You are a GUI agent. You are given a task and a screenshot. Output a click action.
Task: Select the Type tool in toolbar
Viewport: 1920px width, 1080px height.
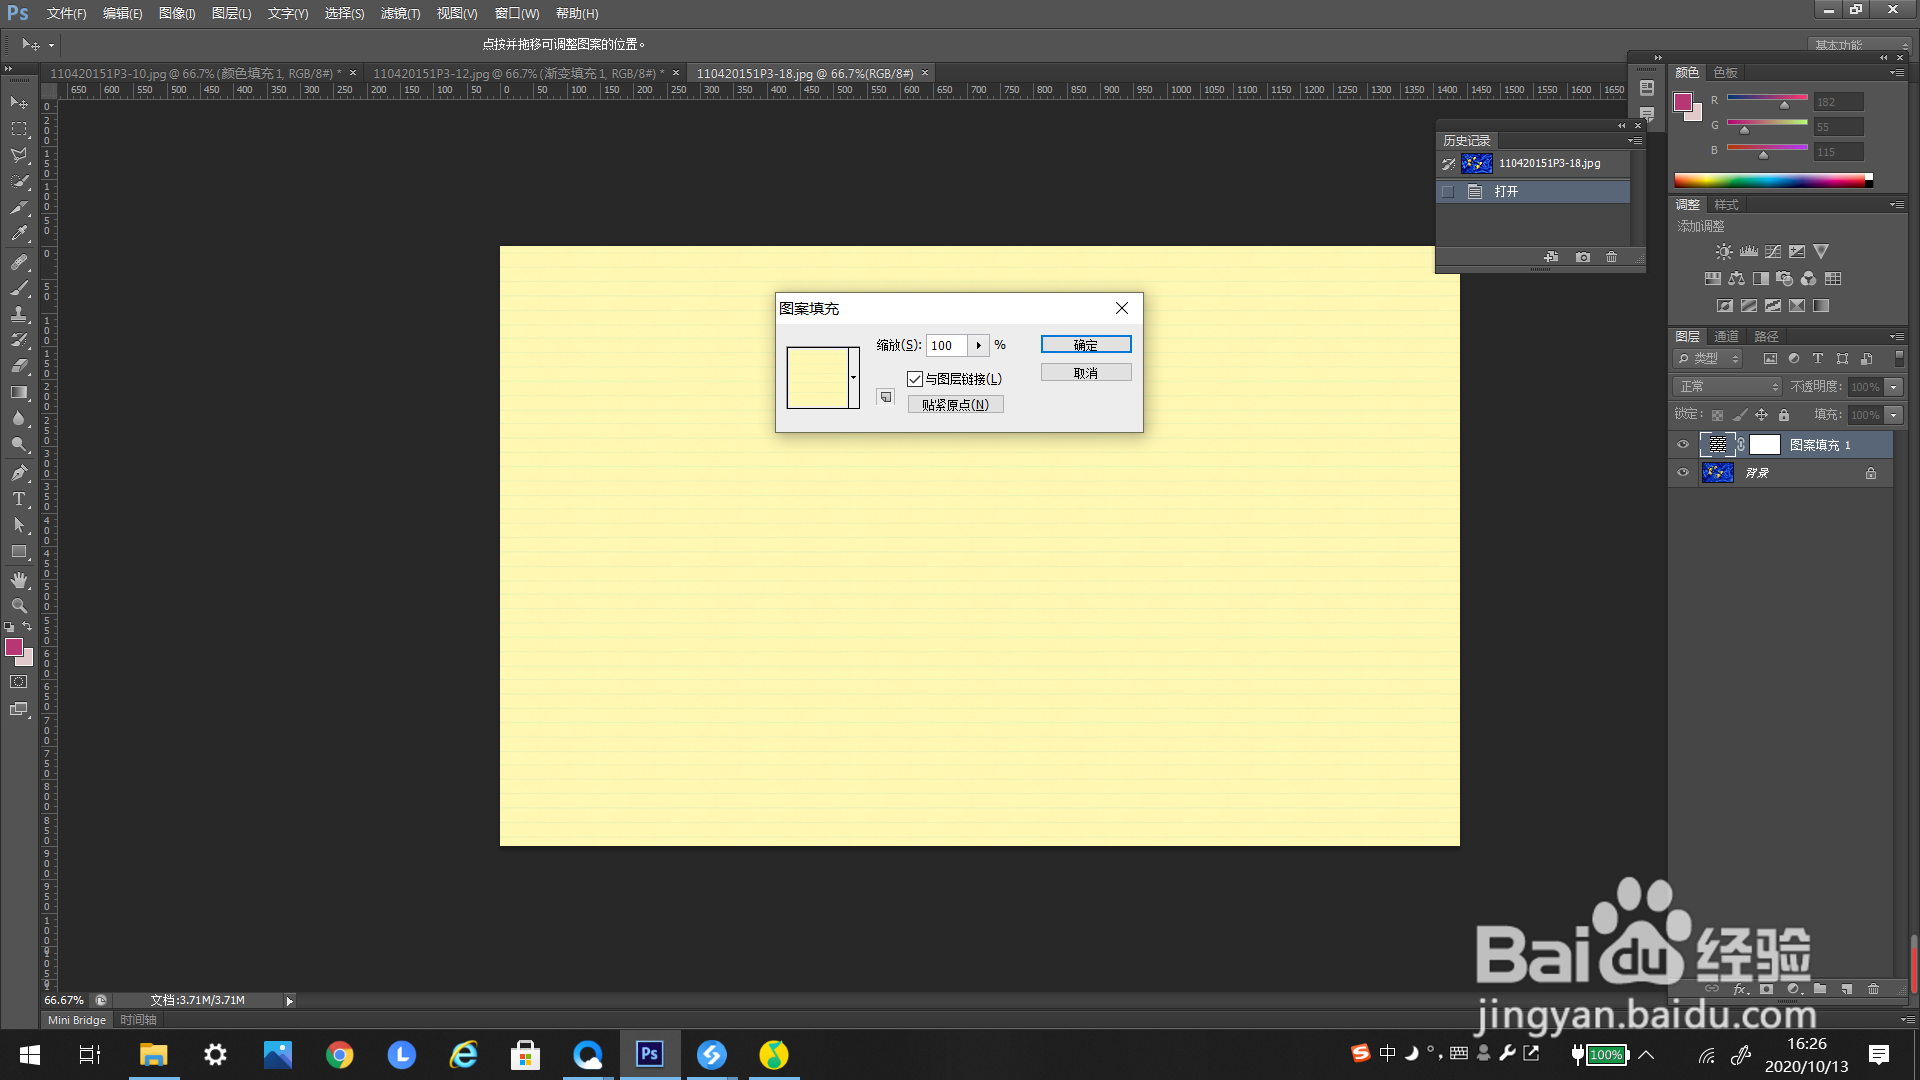[19, 499]
